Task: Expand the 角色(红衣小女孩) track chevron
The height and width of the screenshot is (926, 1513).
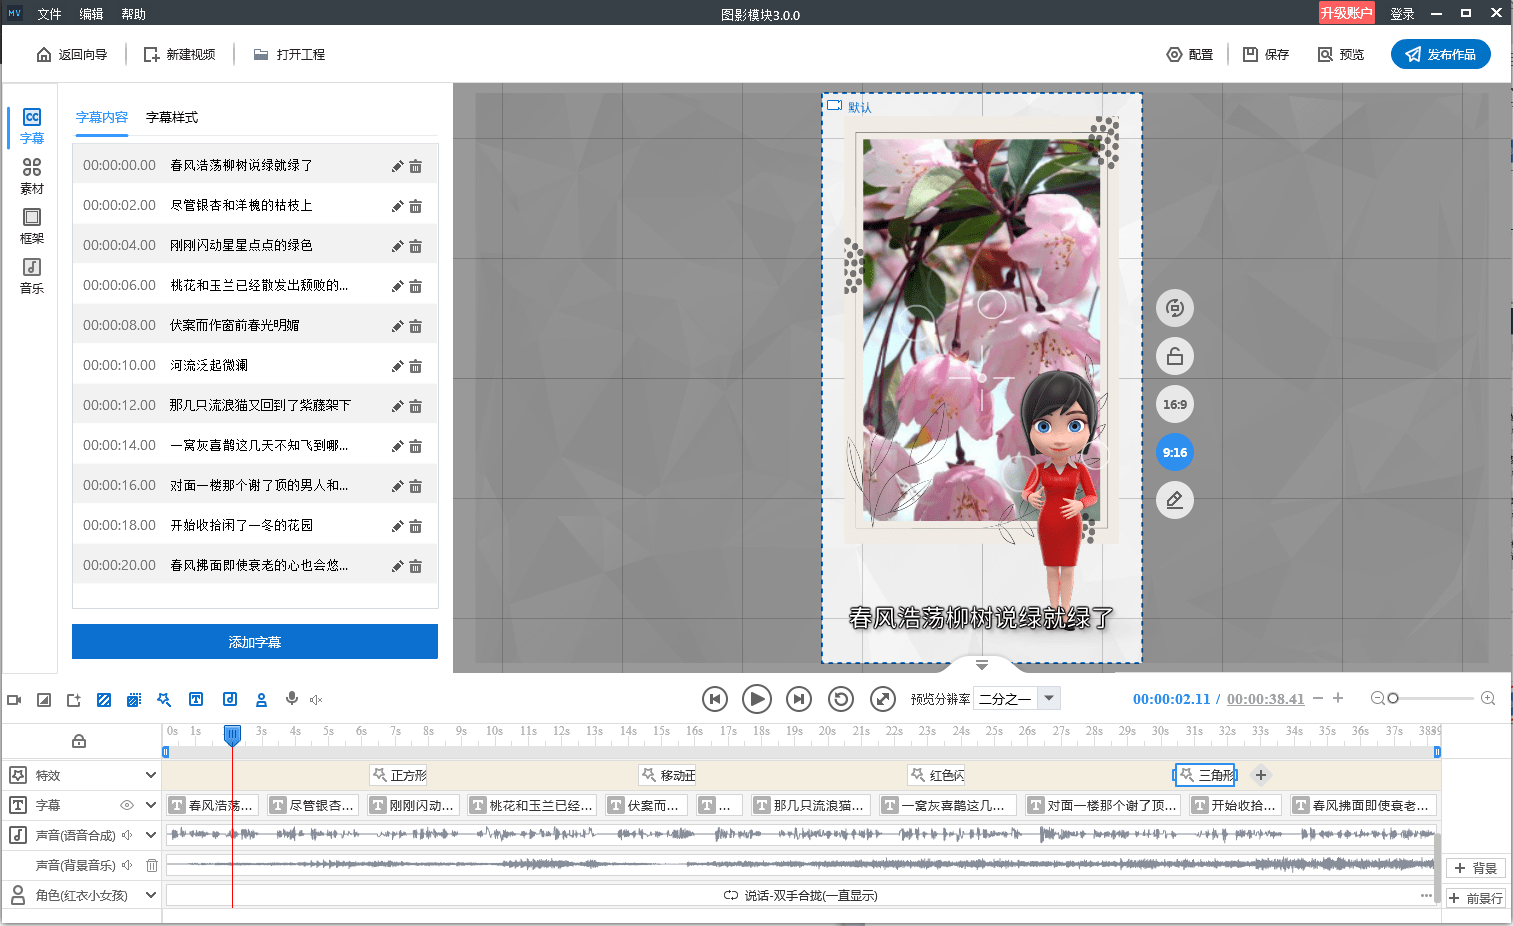Action: 151,895
